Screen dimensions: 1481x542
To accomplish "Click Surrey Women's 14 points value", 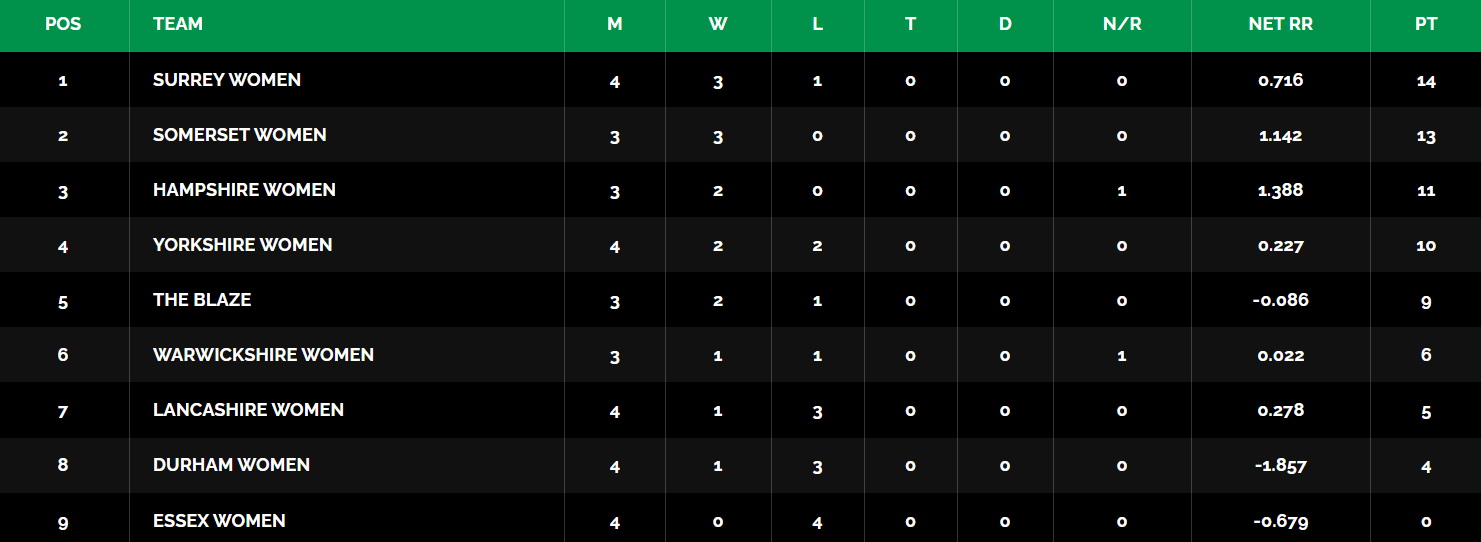I will pos(1426,81).
